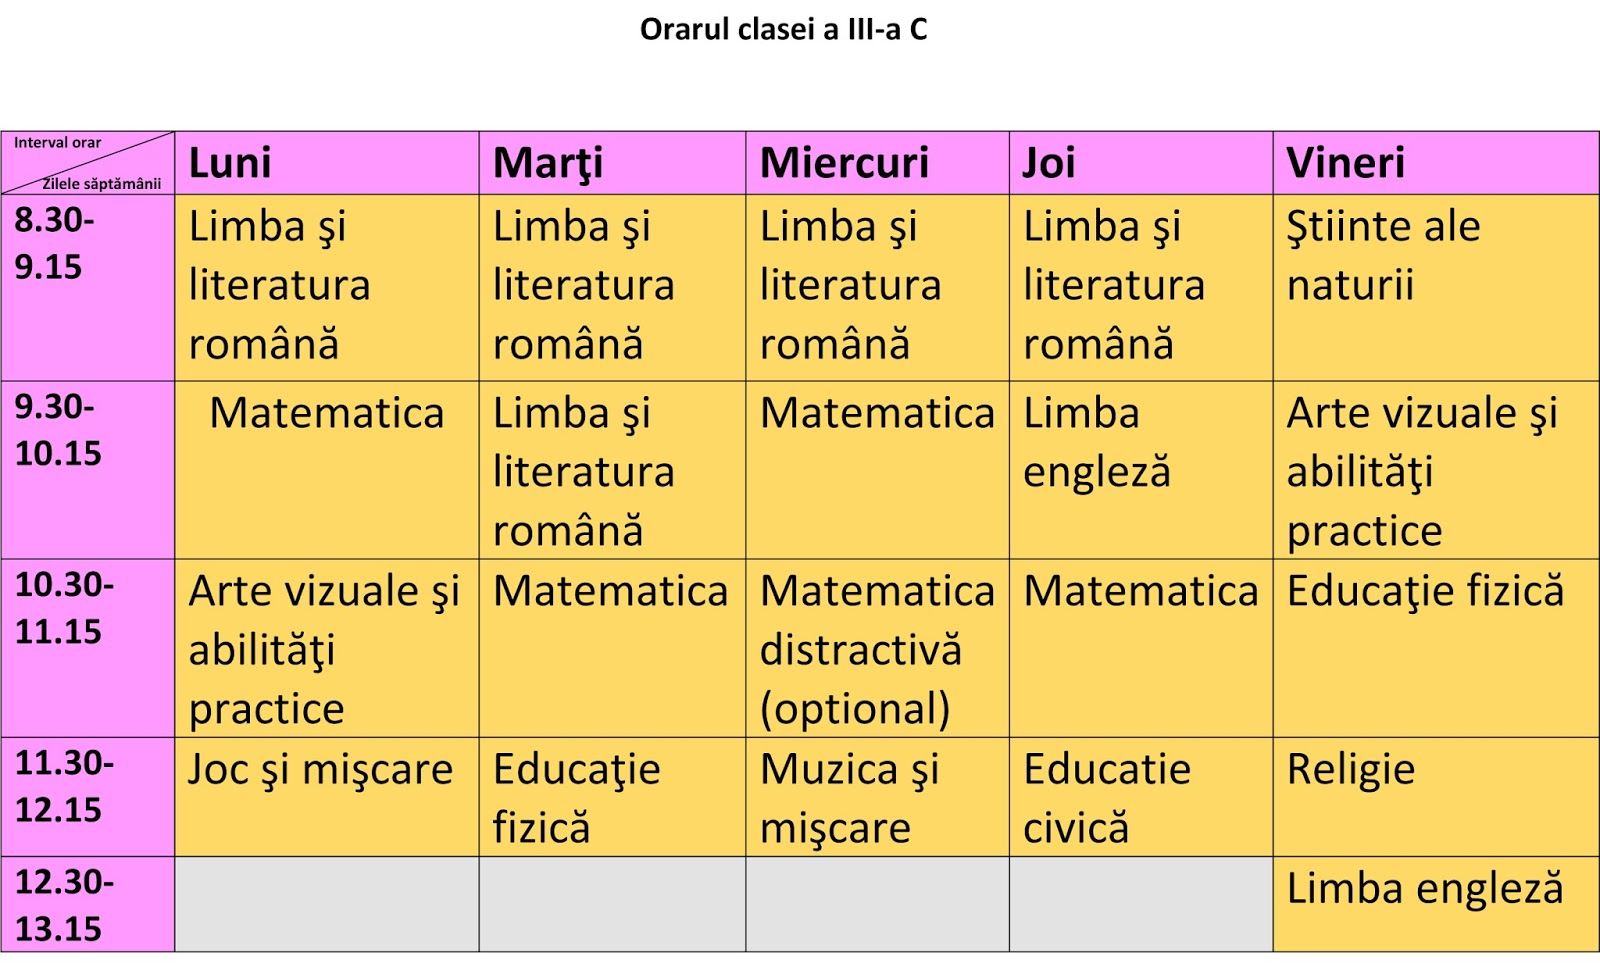The image size is (1600, 967).
Task: Select the 8.30-9.15 time interval cell
Action: coord(87,286)
